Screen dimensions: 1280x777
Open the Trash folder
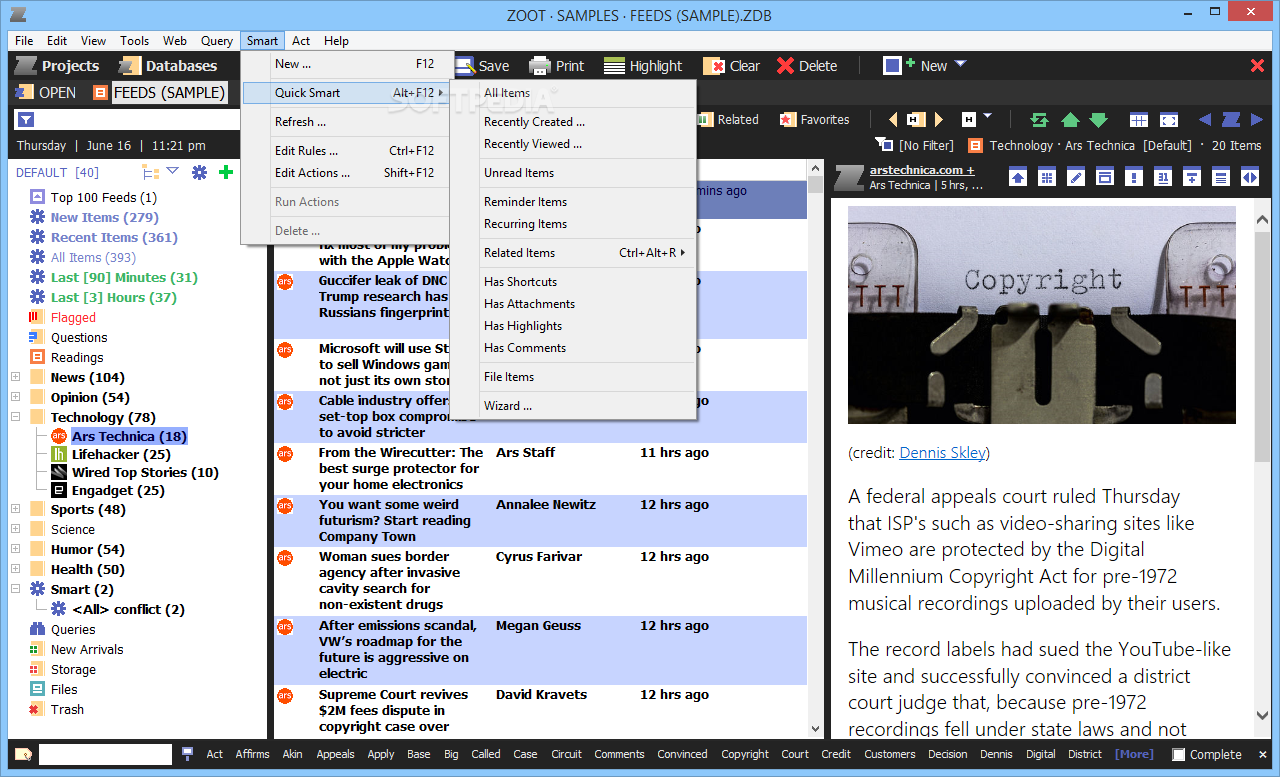[67, 709]
